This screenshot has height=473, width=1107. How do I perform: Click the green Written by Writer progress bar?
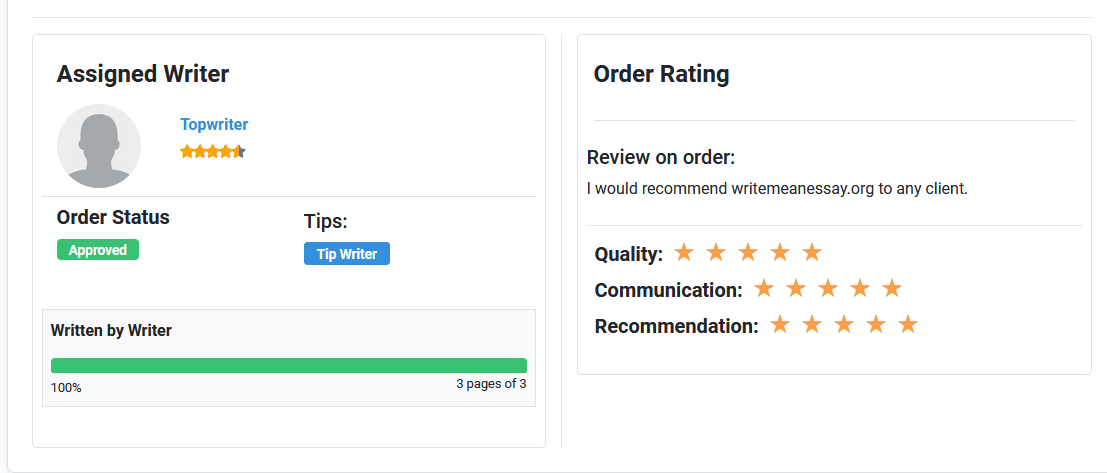(289, 366)
